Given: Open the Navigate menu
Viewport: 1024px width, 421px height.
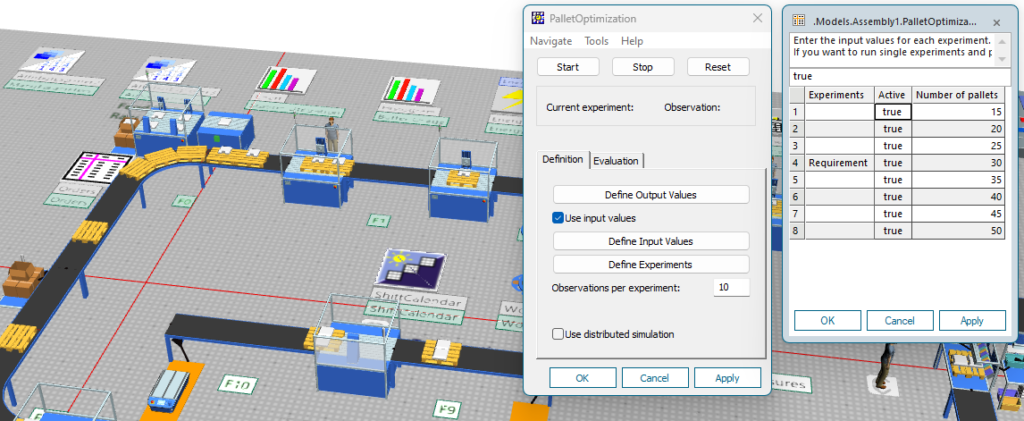Looking at the screenshot, I should 551,41.
